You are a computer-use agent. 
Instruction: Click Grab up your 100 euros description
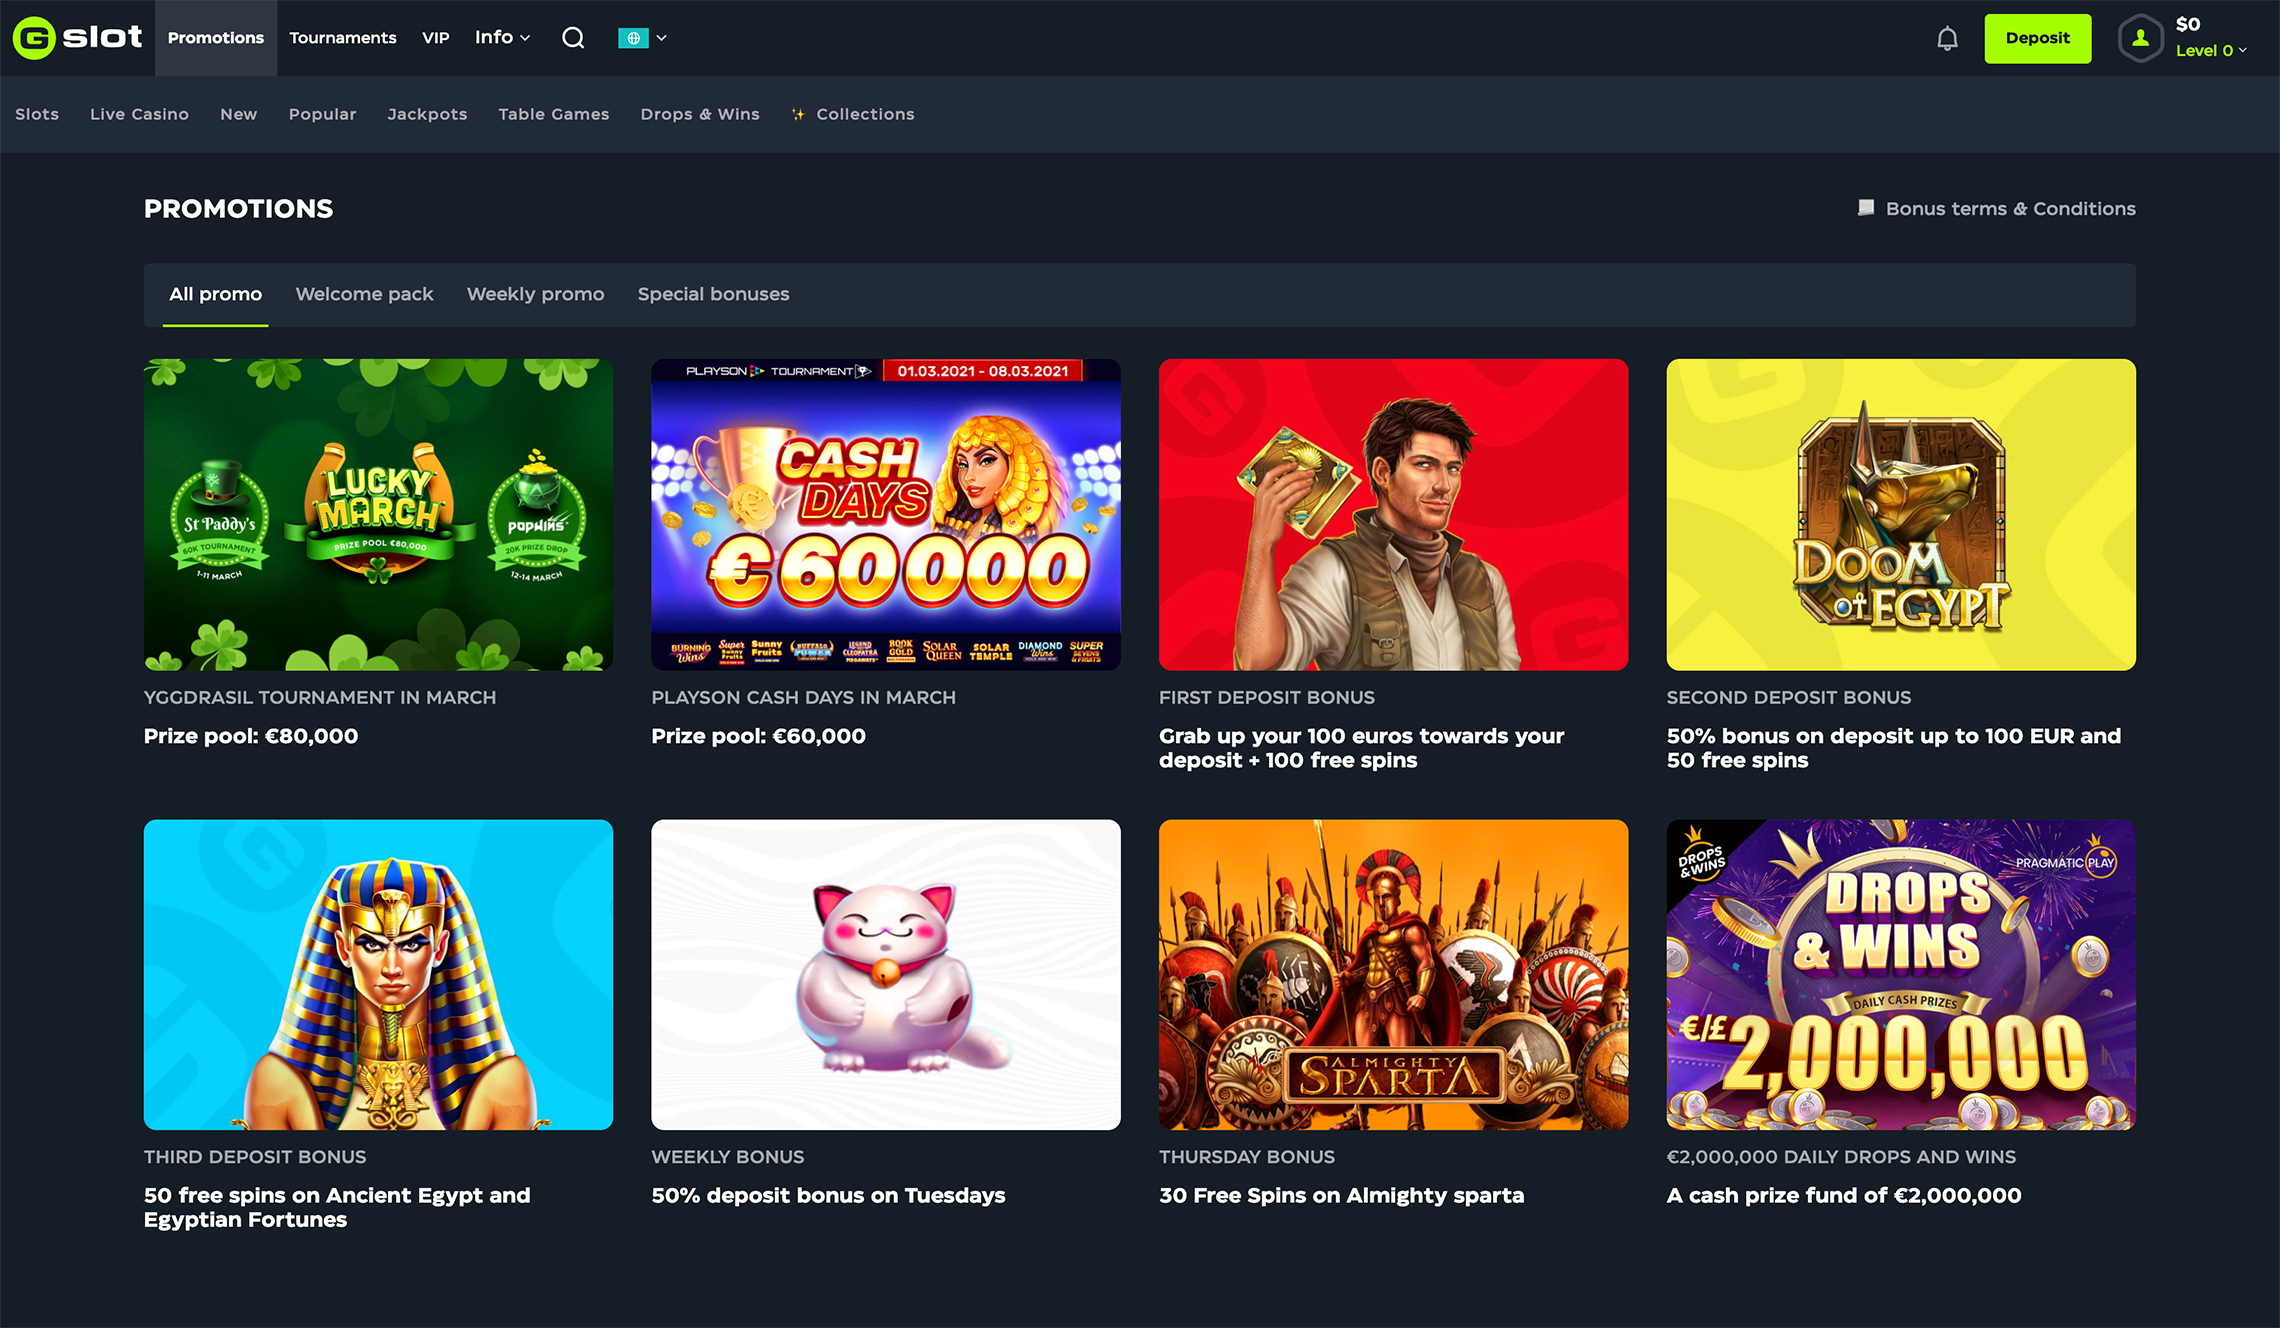point(1361,748)
